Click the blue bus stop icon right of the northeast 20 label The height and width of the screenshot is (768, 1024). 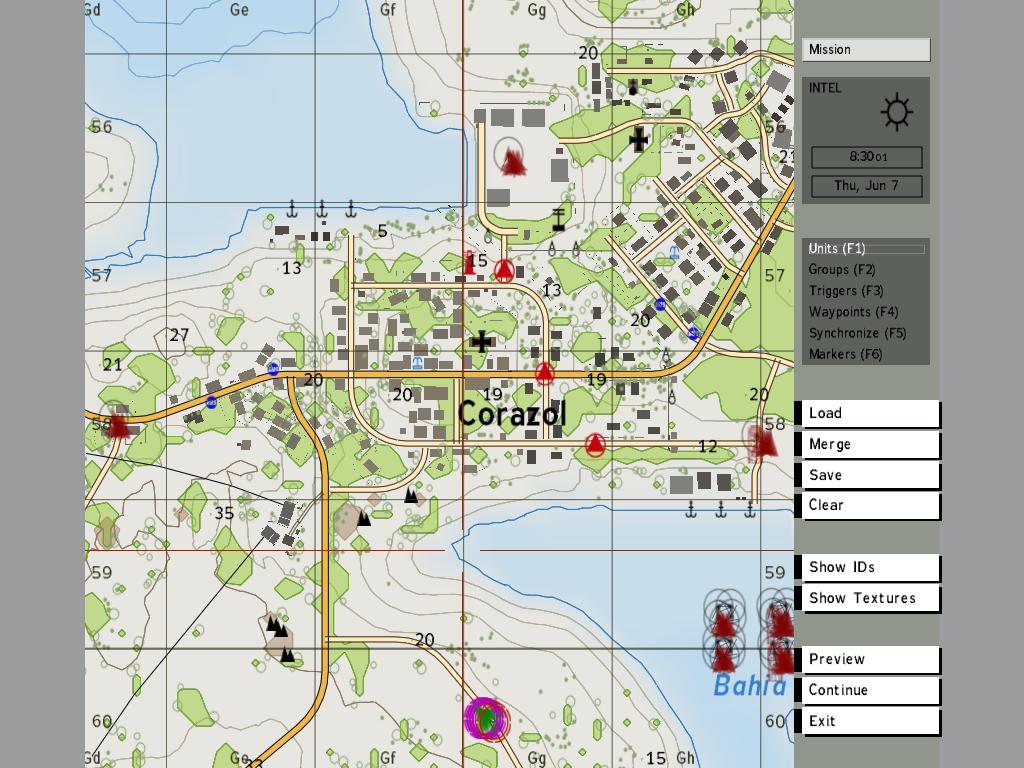[x=660, y=304]
